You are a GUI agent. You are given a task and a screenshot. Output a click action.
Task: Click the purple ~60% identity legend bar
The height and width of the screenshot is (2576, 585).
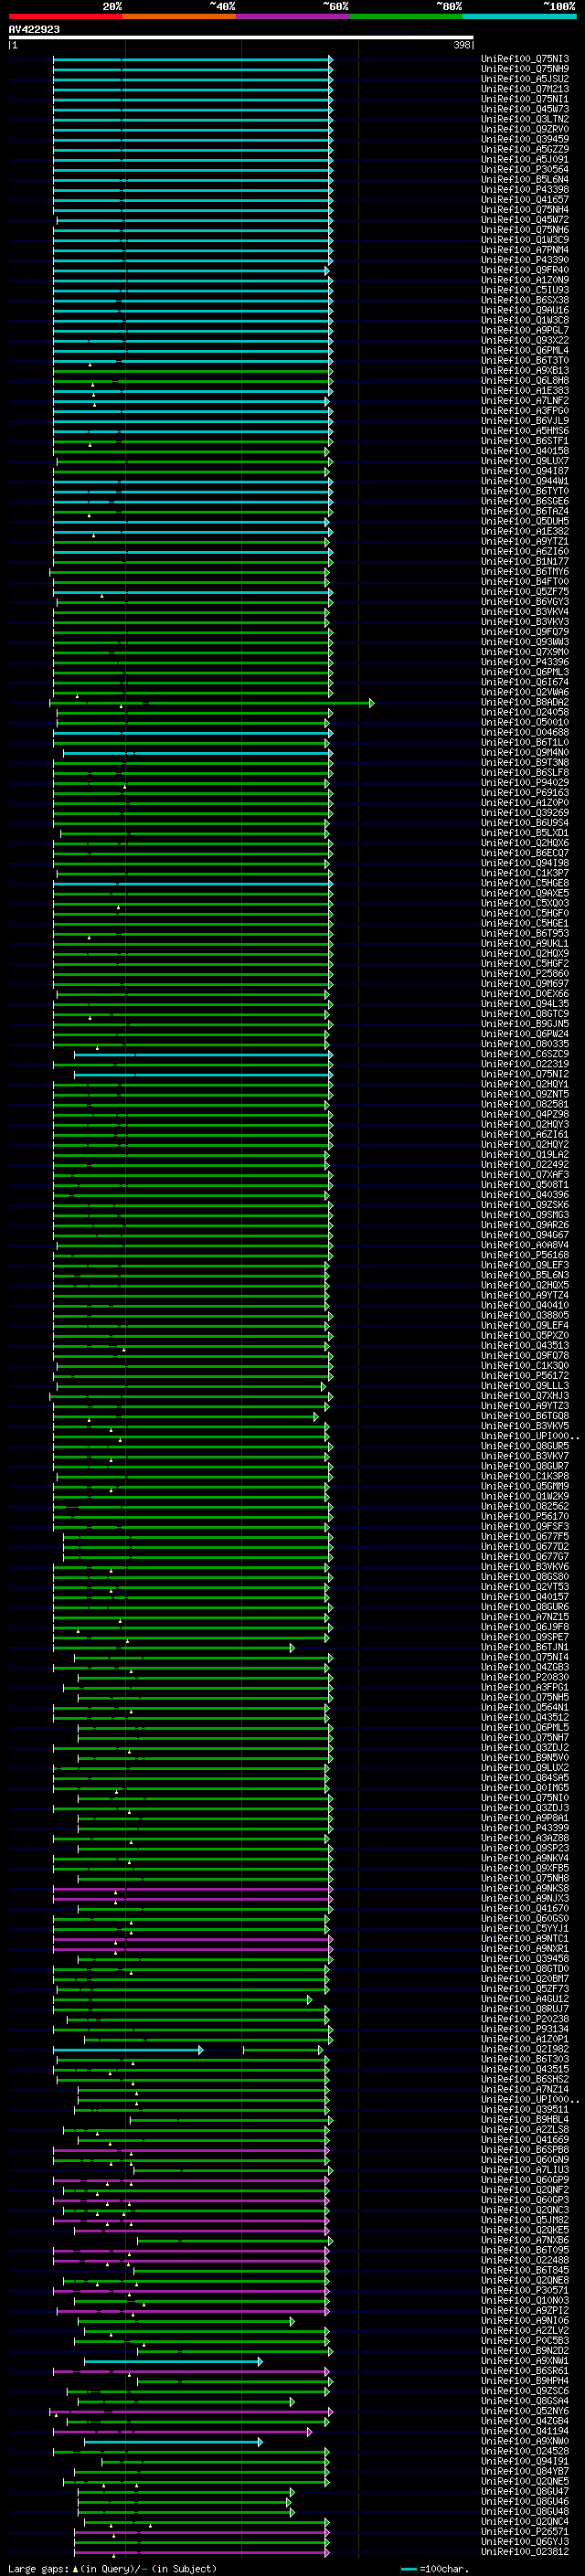(293, 16)
